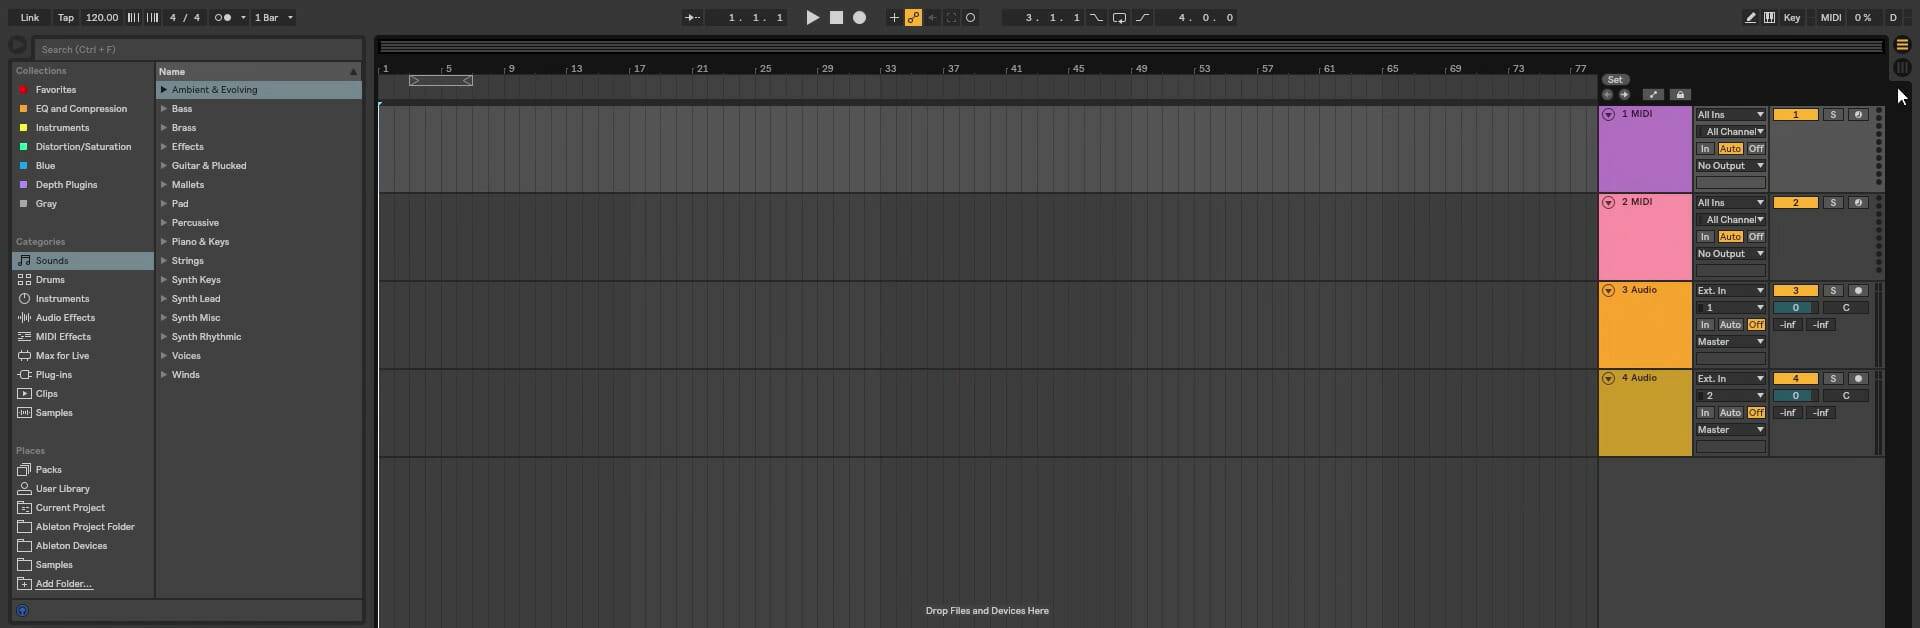Click the Arrangement Record button
Viewport: 1920px width, 628px height.
(859, 18)
